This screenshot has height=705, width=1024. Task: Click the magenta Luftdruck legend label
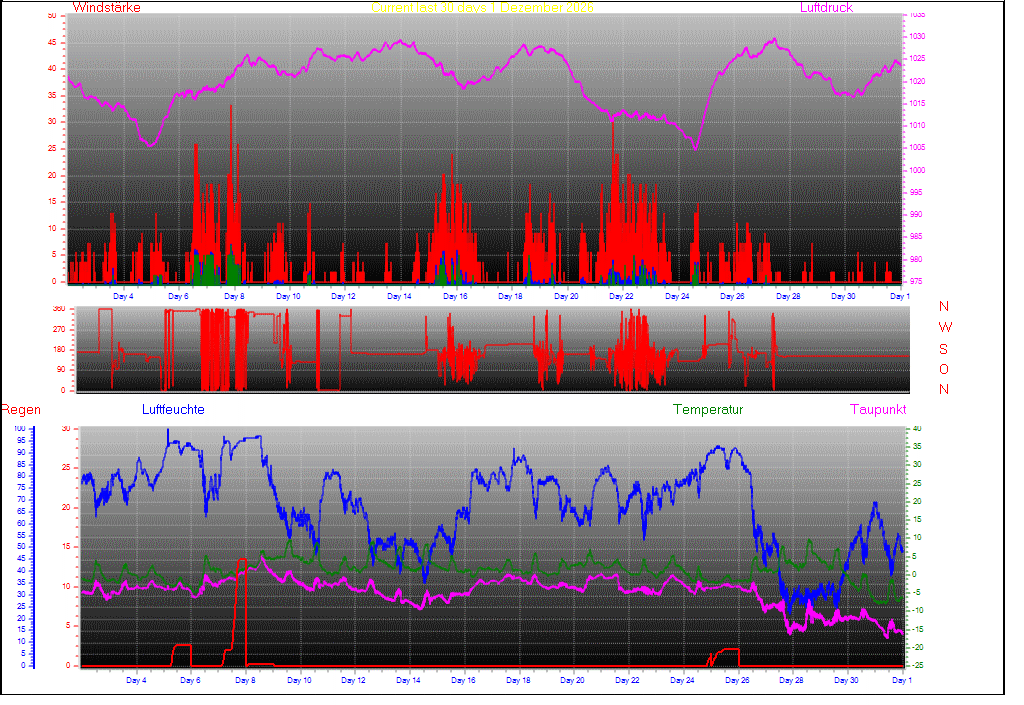pyautogui.click(x=826, y=8)
